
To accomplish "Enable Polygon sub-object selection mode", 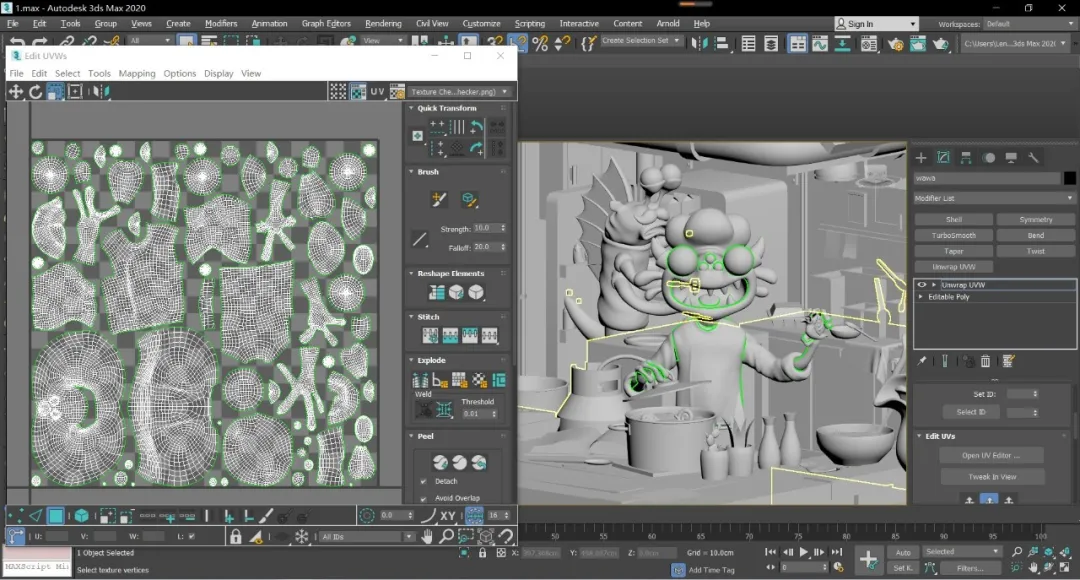I will coord(56,516).
